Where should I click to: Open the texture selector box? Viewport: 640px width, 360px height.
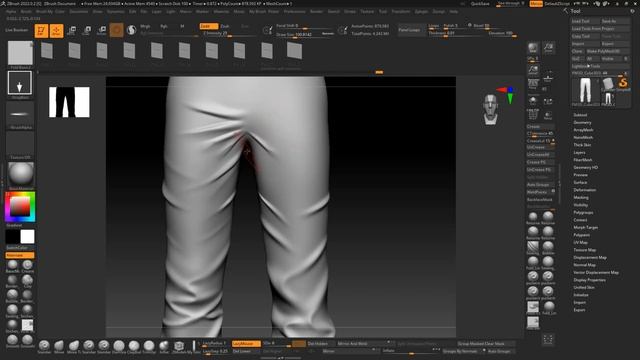click(20, 143)
